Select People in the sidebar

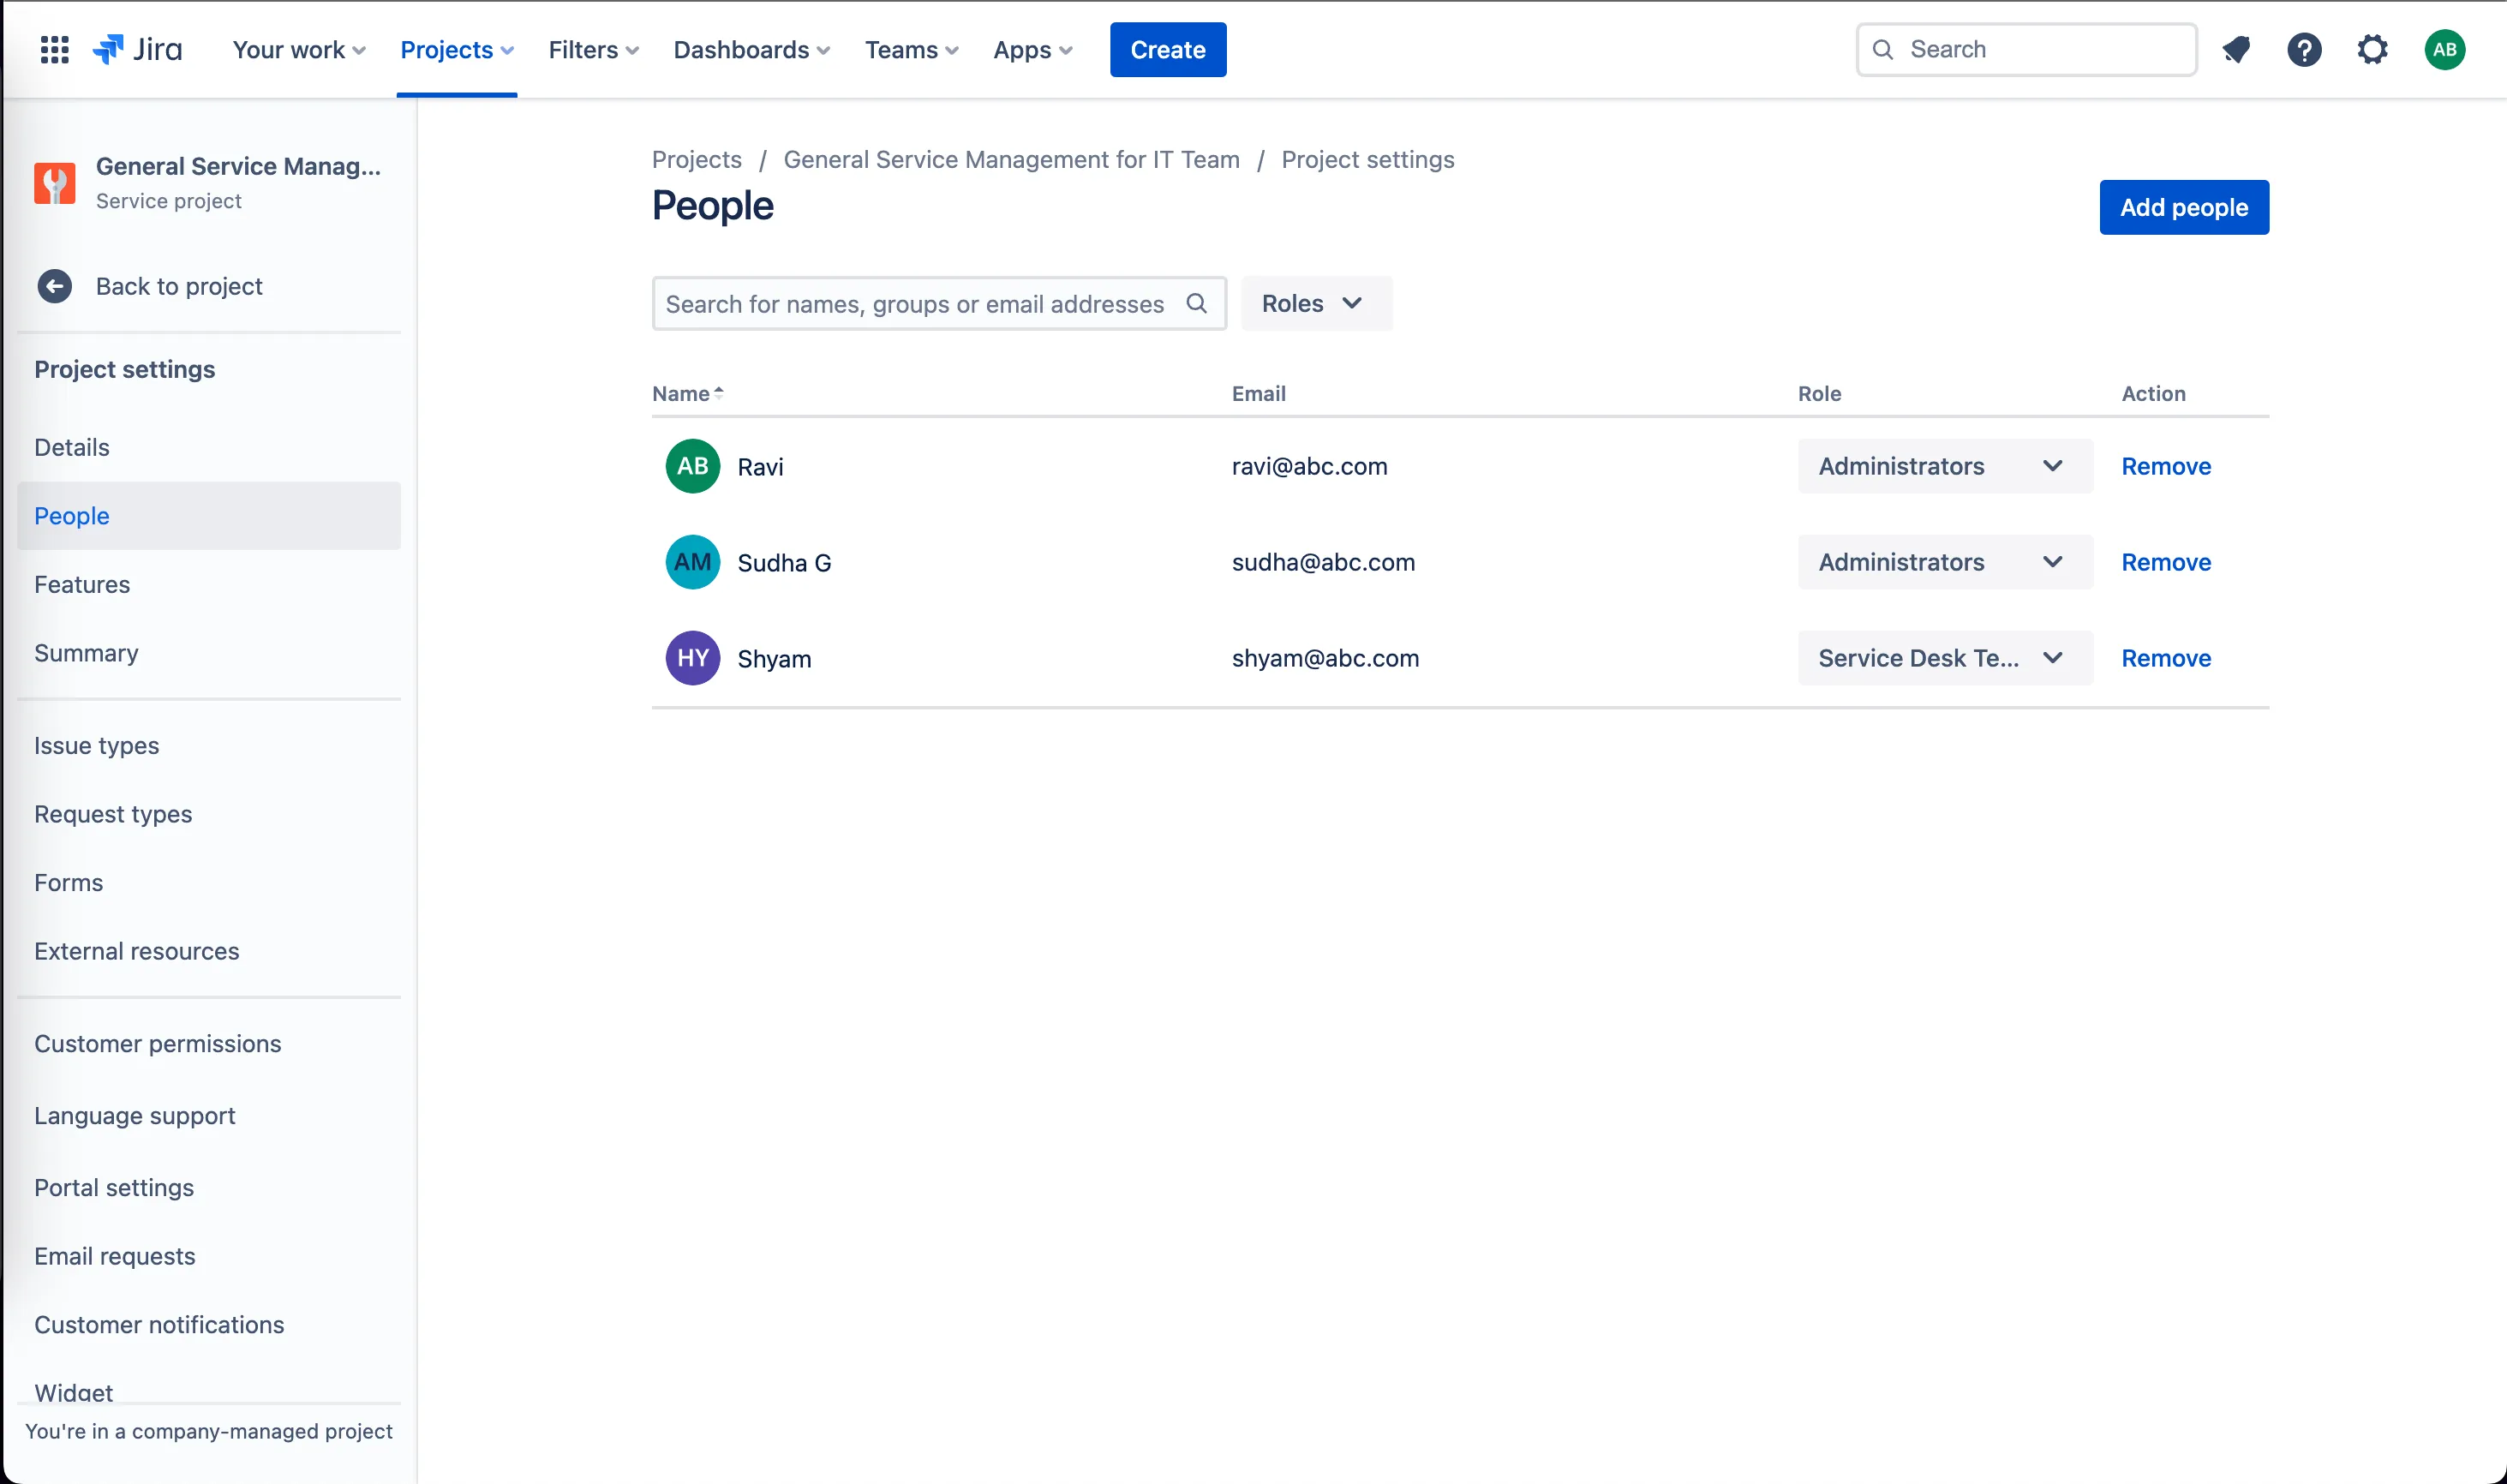(x=209, y=516)
